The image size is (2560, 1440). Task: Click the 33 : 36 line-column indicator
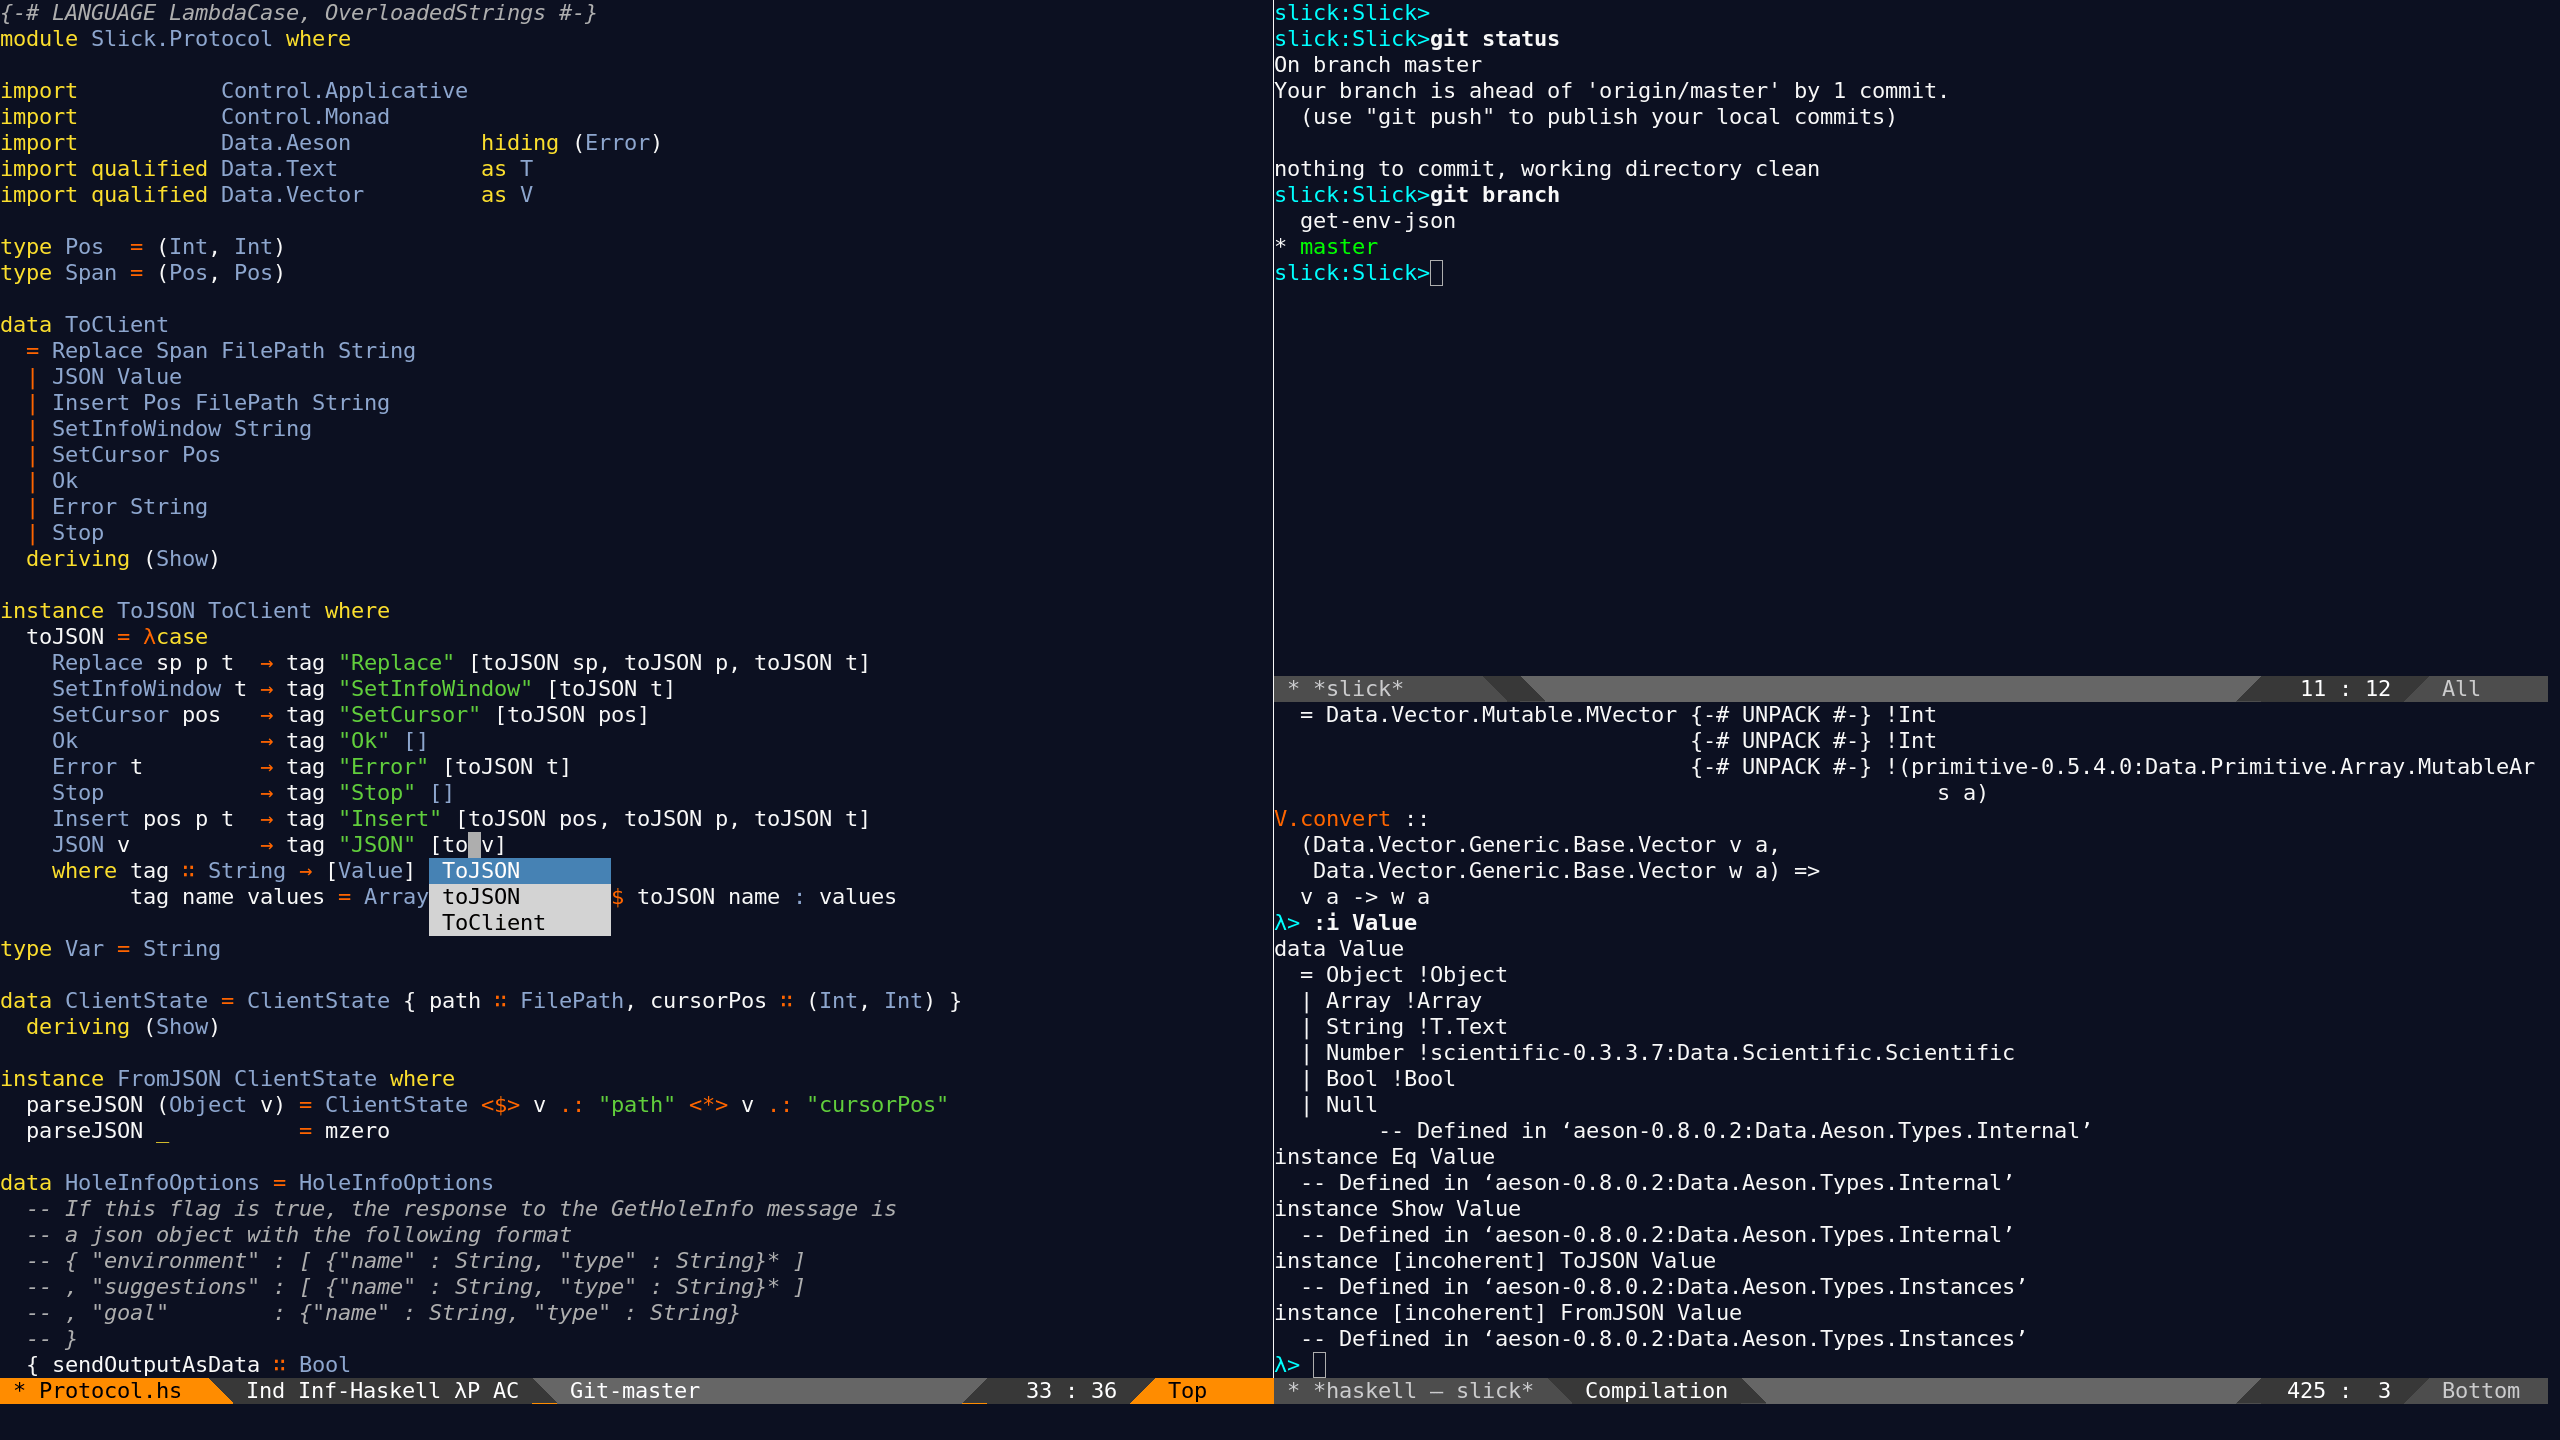(x=1071, y=1390)
